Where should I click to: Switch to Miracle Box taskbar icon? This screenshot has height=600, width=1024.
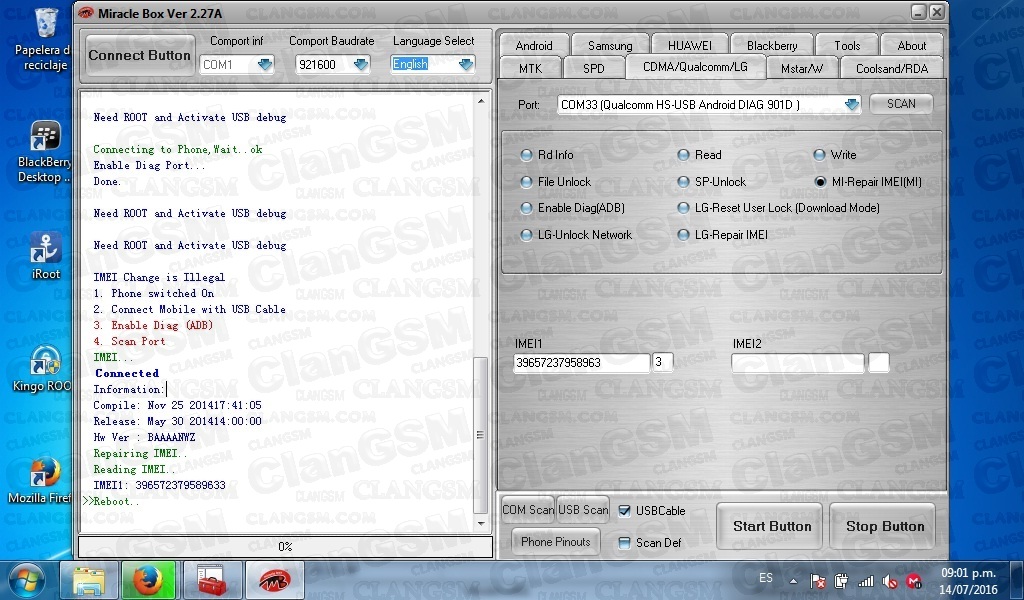click(274, 580)
